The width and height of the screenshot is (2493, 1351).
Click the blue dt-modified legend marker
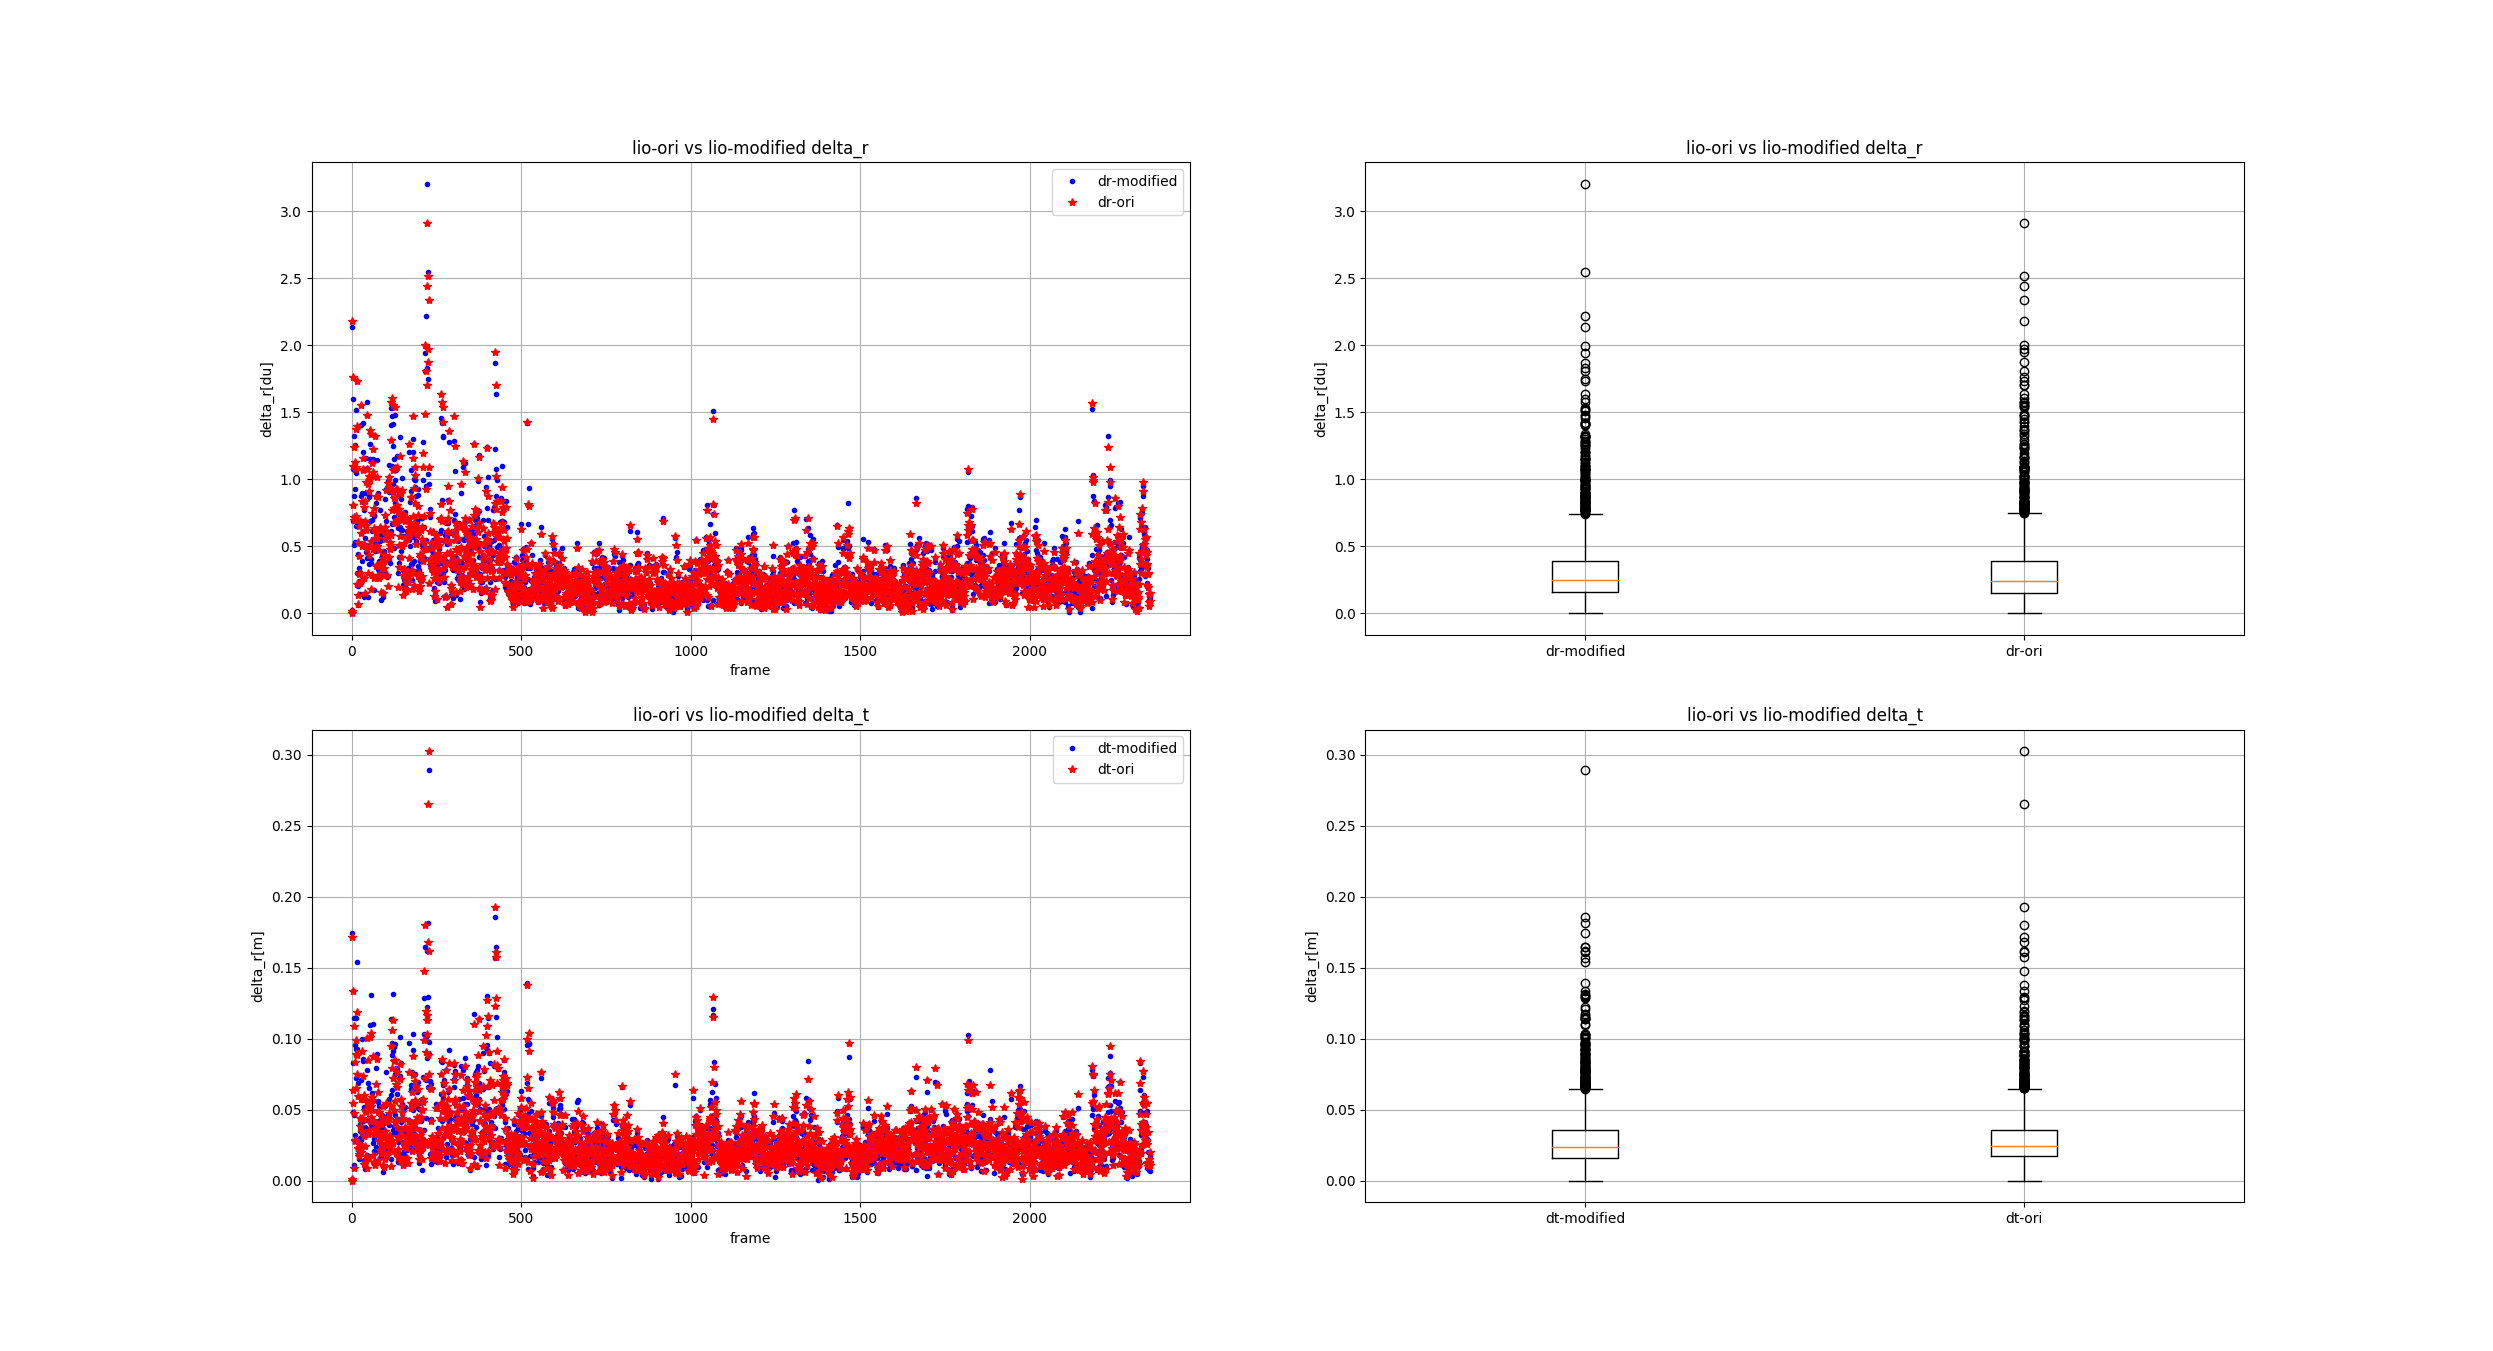(x=1072, y=748)
